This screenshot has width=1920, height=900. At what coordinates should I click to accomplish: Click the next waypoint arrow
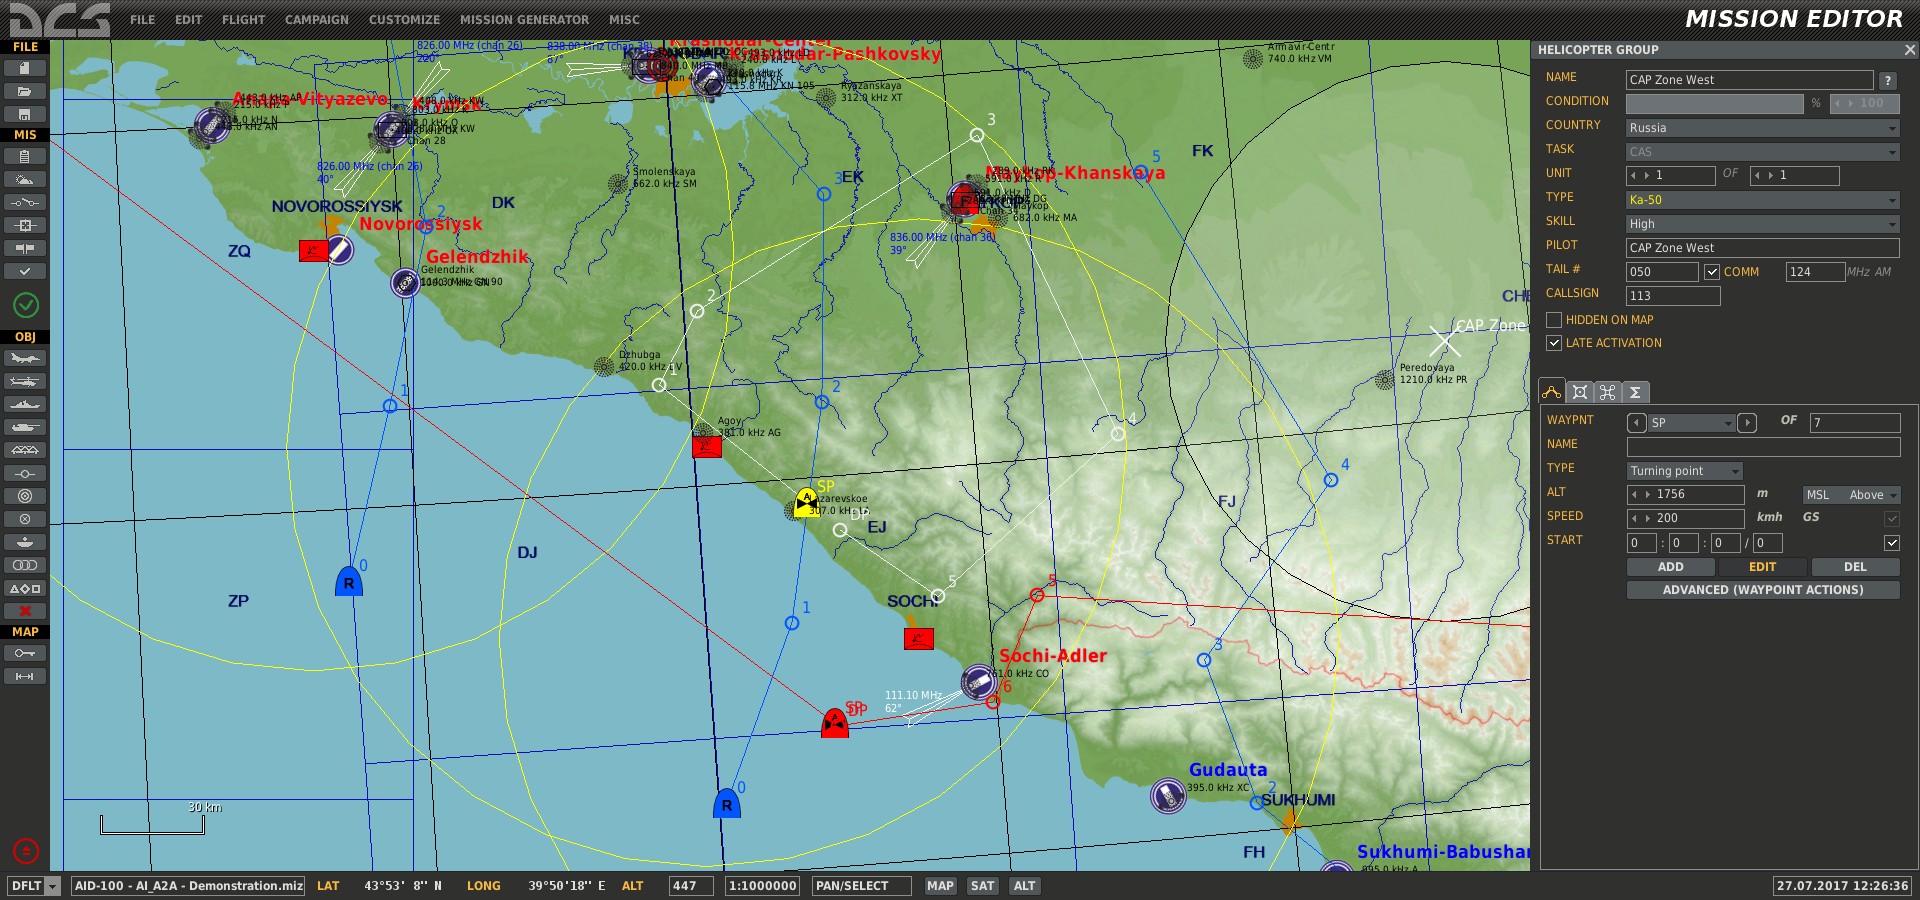[x=1747, y=423]
